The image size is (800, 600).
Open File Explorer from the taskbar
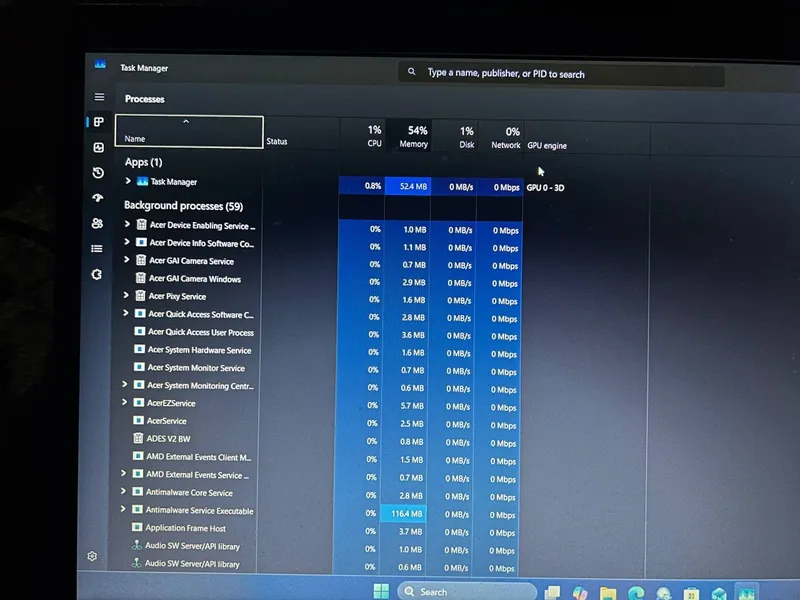coord(608,593)
